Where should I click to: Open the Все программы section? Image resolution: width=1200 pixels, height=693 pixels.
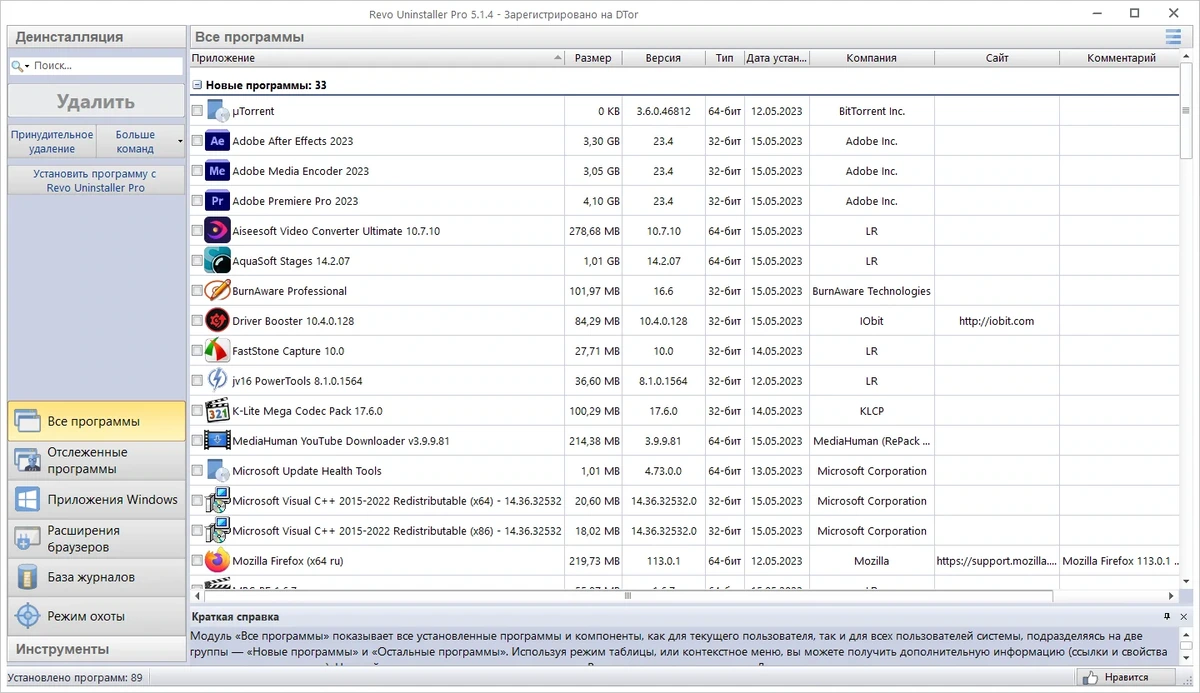(97, 422)
